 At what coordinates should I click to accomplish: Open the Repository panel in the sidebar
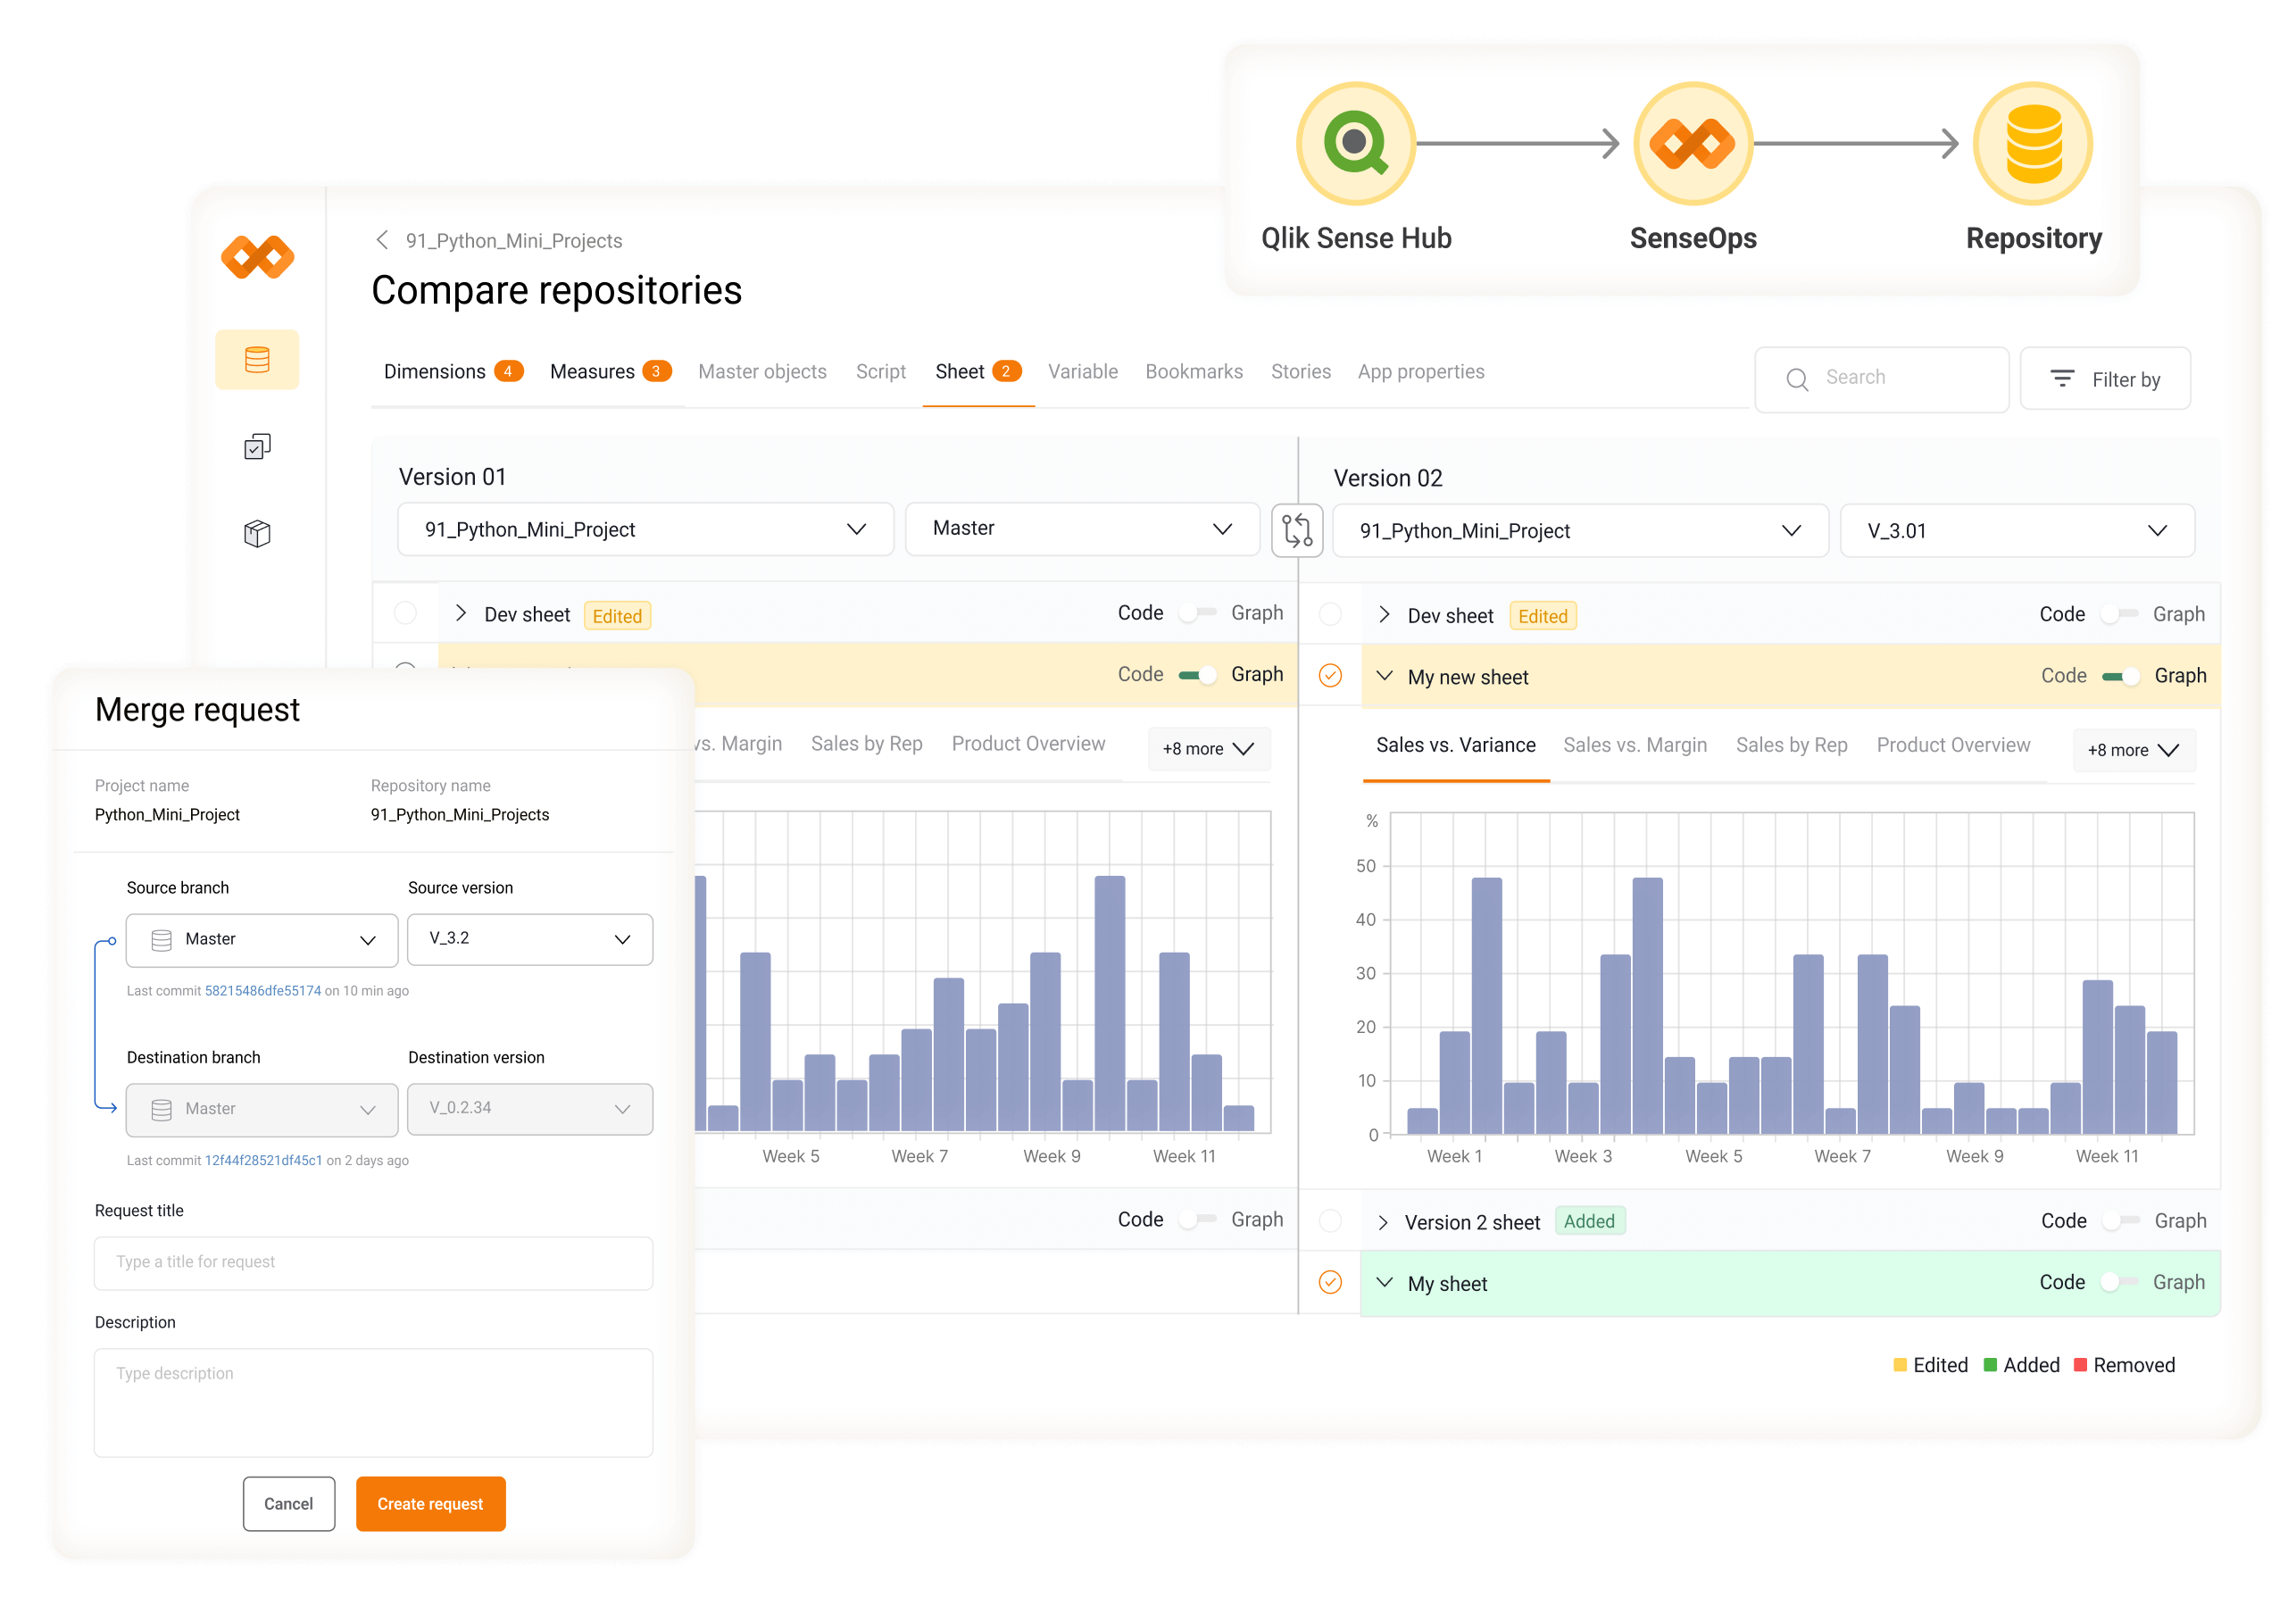click(x=257, y=359)
